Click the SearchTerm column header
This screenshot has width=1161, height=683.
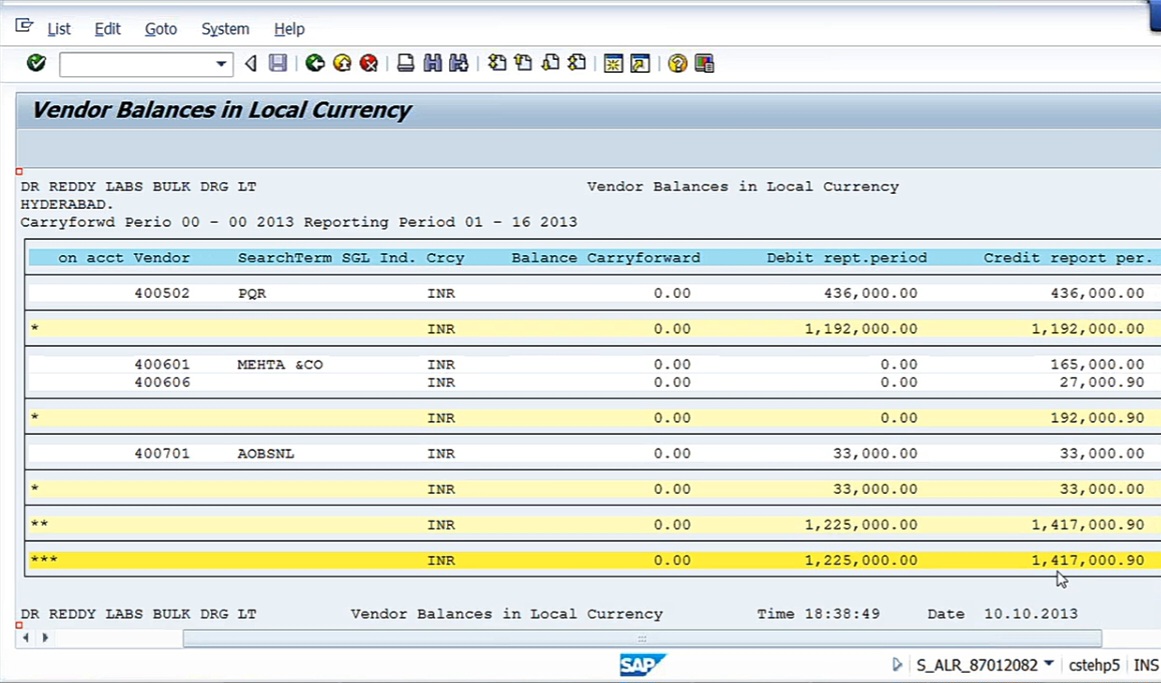pyautogui.click(x=285, y=258)
